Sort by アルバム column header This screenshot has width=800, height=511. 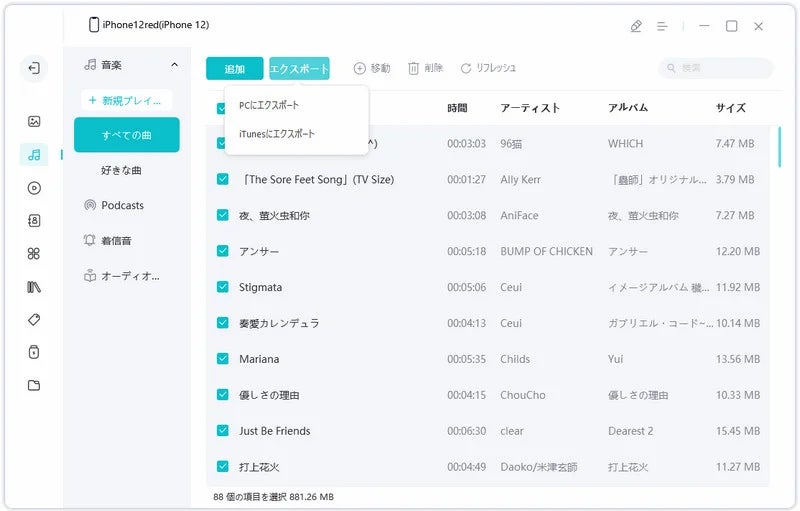pyautogui.click(x=628, y=108)
